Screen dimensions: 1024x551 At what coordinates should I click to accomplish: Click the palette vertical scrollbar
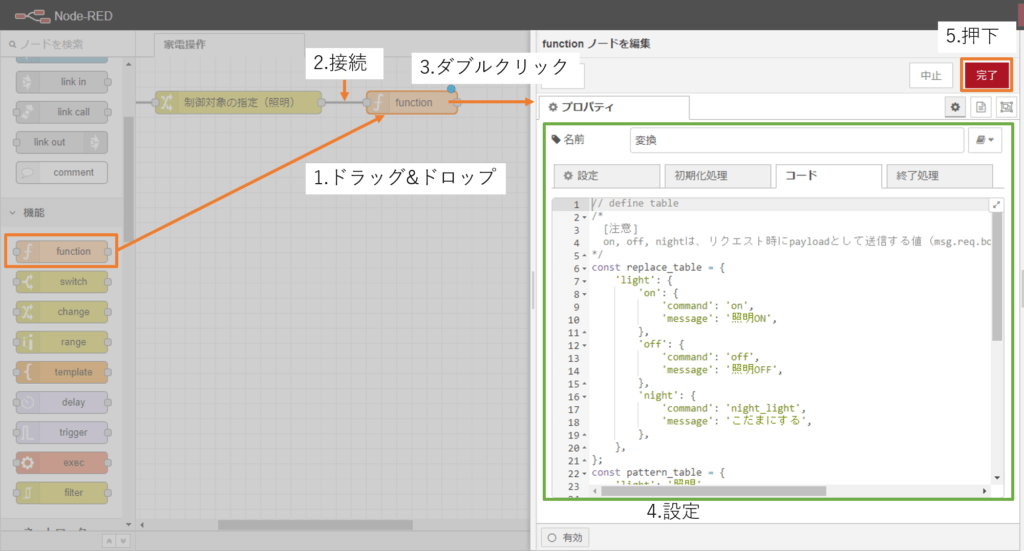[129, 180]
